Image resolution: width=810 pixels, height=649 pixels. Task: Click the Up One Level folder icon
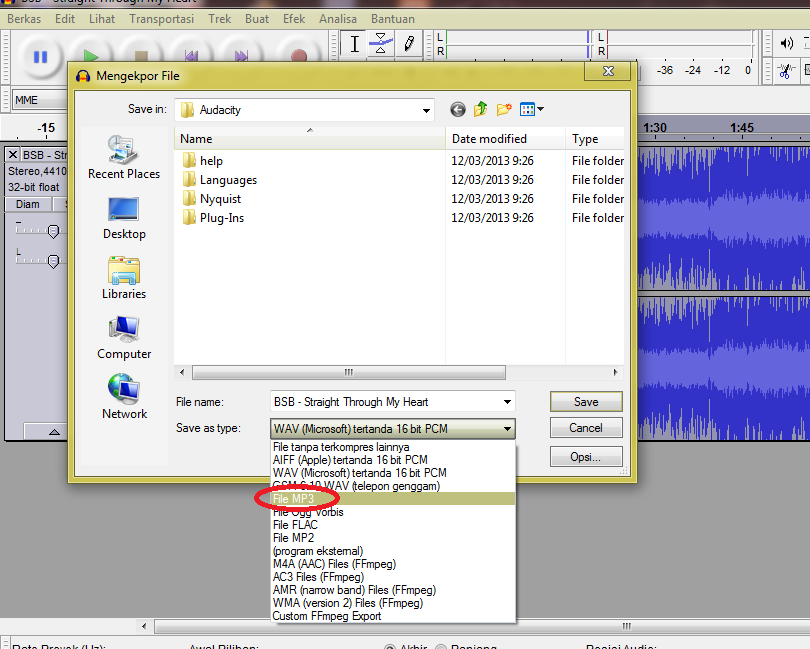point(480,109)
